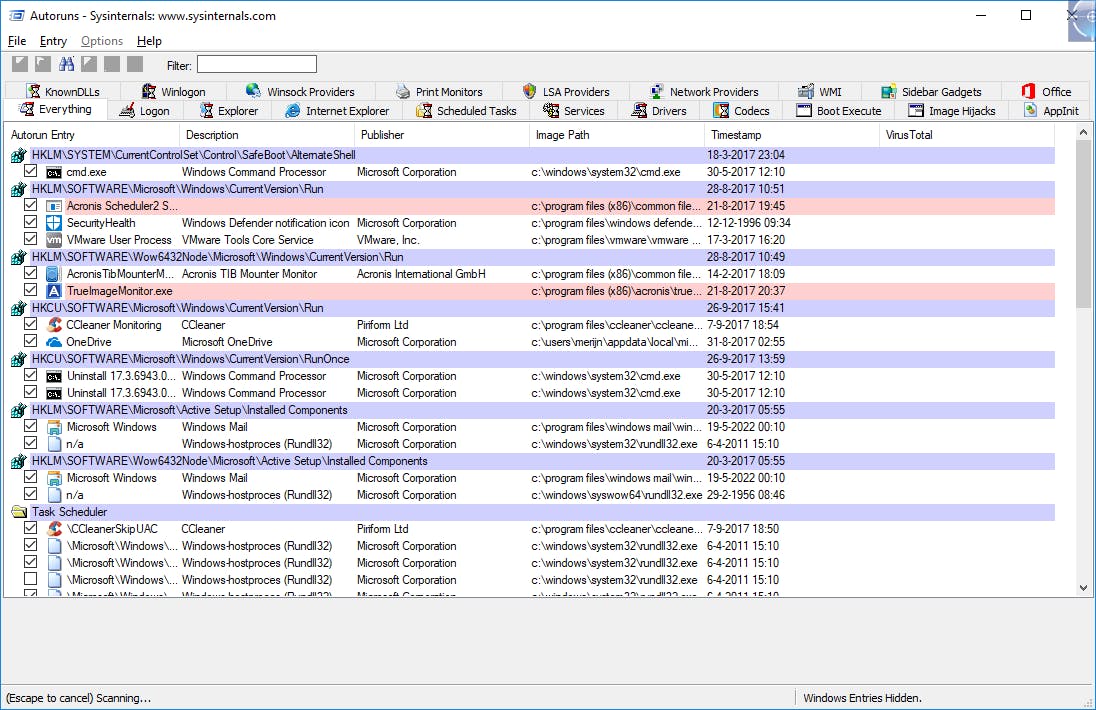The image size is (1096, 710).
Task: Switch to the KnownDLLs tab
Action: (x=64, y=90)
